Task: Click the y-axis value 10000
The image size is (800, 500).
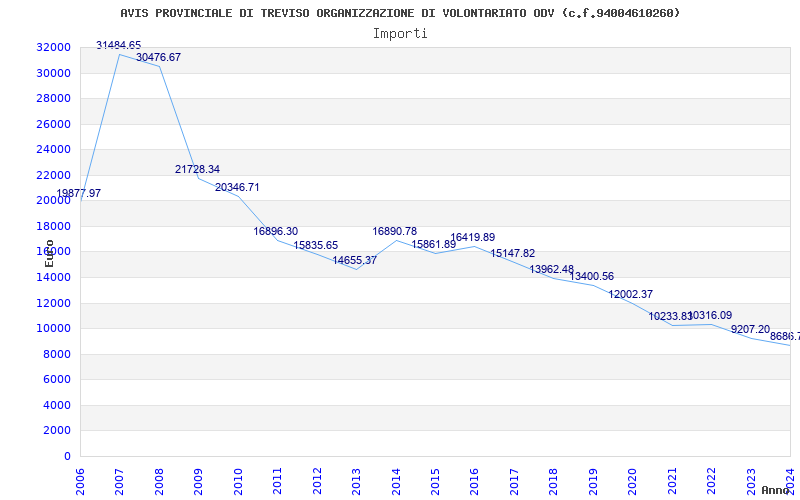Action: (x=54, y=329)
